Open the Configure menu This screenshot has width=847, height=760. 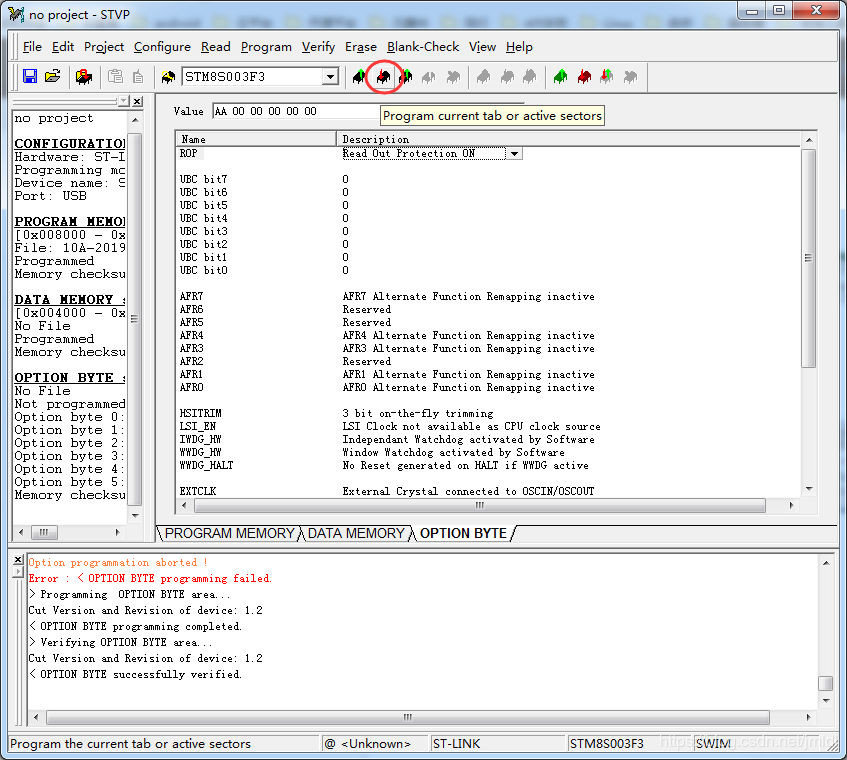162,47
